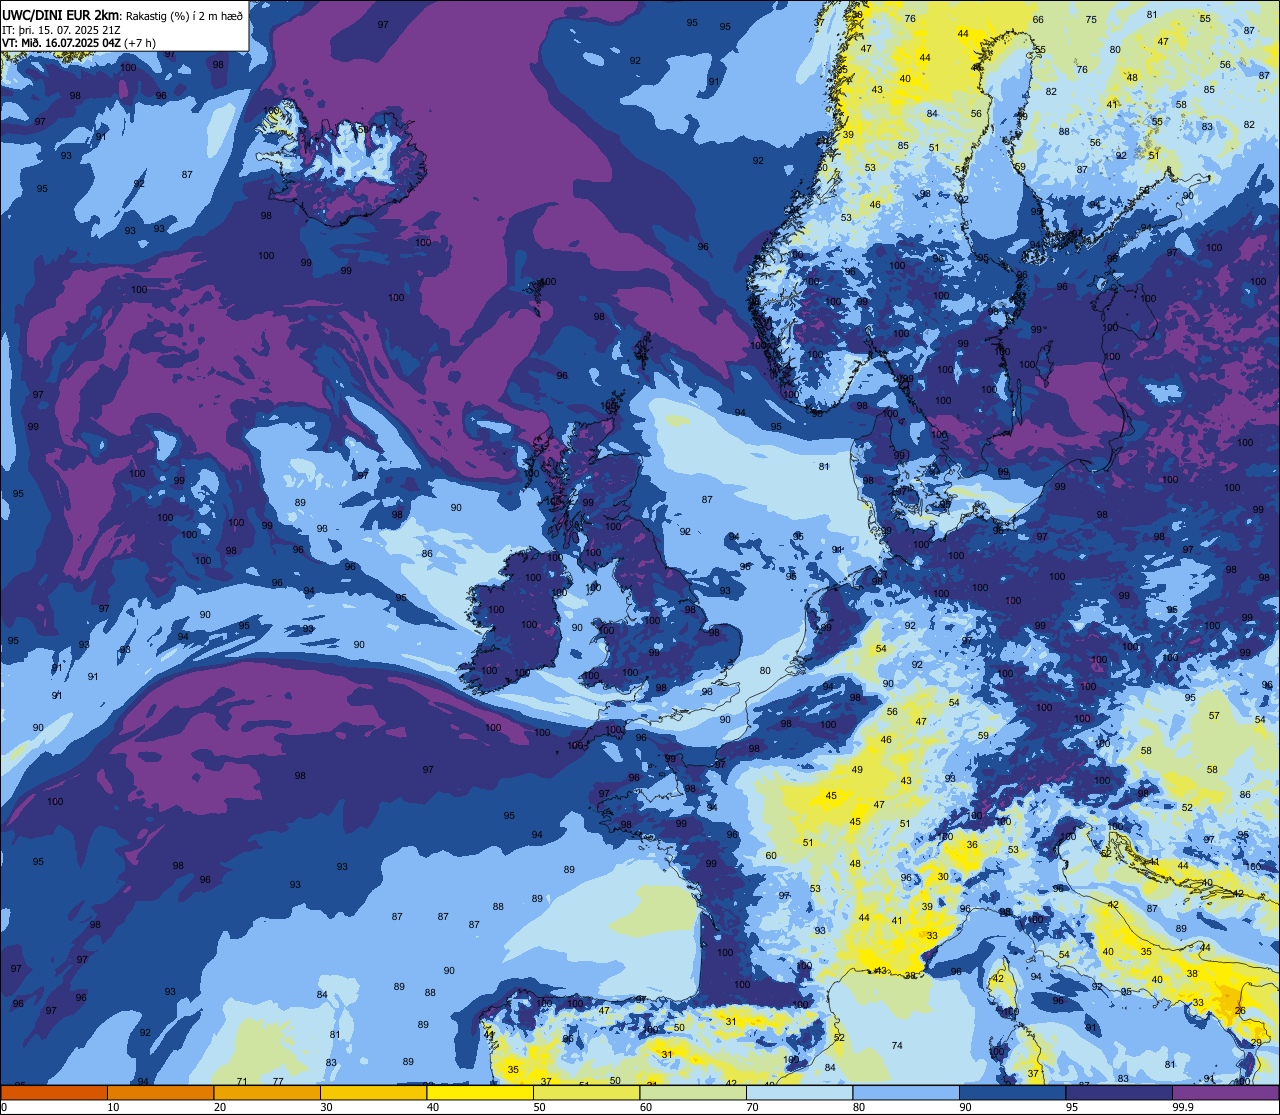The height and width of the screenshot is (1115, 1280).
Task: Click the legend tick label "20"
Action: (x=220, y=1107)
